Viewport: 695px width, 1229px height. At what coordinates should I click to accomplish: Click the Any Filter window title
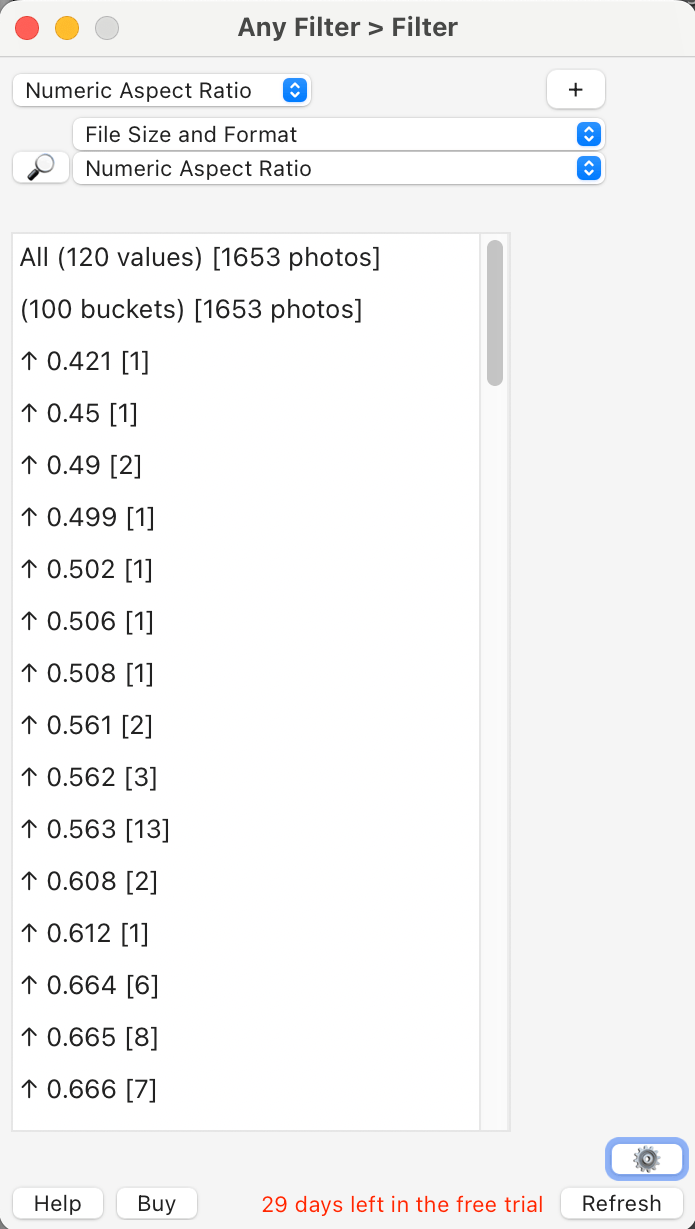click(347, 27)
